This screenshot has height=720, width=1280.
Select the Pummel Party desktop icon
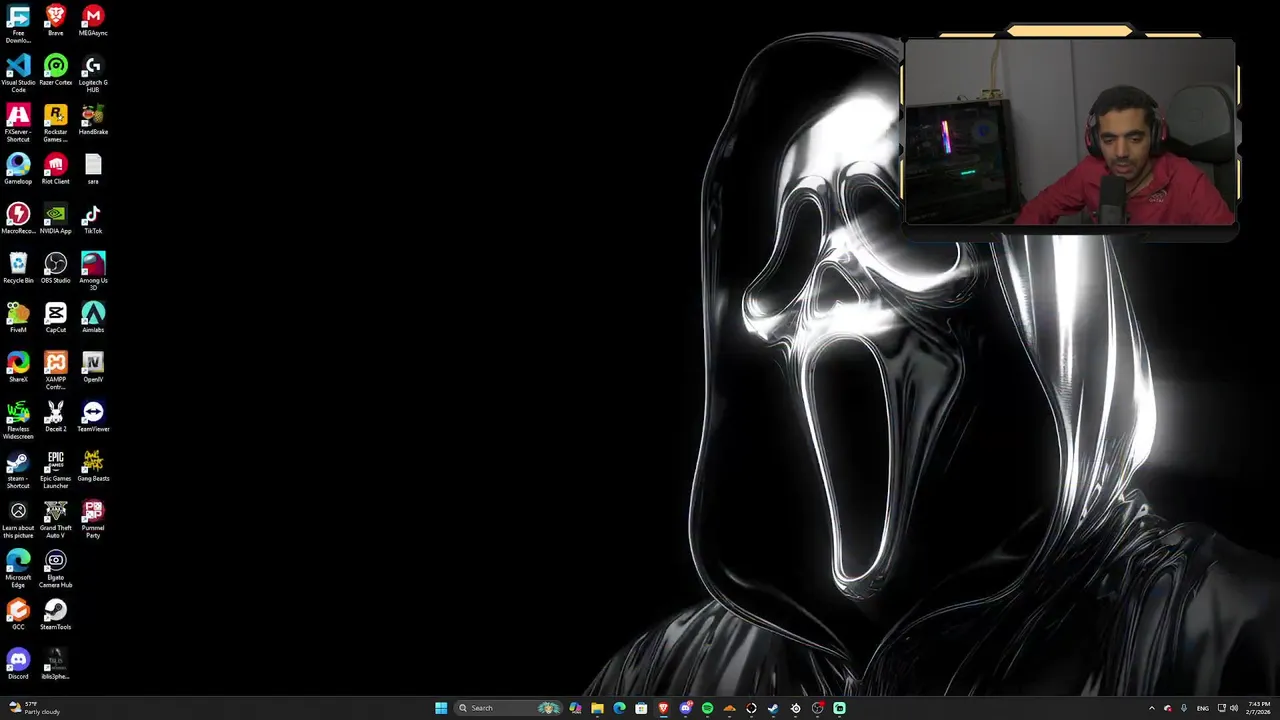(x=93, y=520)
